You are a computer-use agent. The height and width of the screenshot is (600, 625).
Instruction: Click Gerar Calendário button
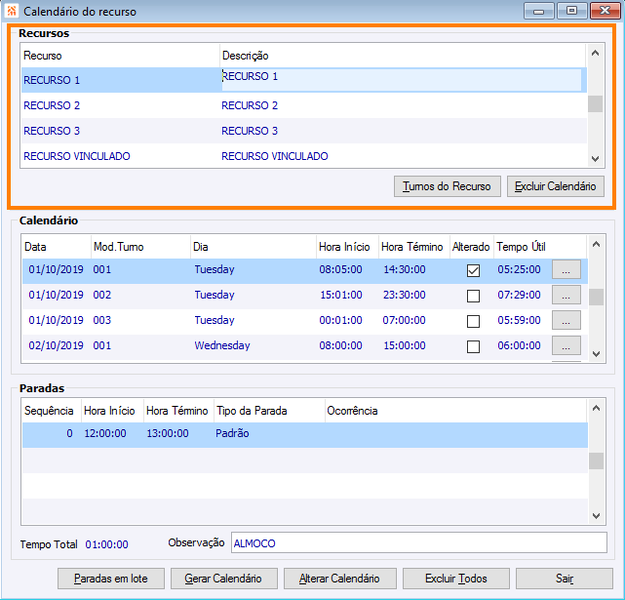(224, 578)
